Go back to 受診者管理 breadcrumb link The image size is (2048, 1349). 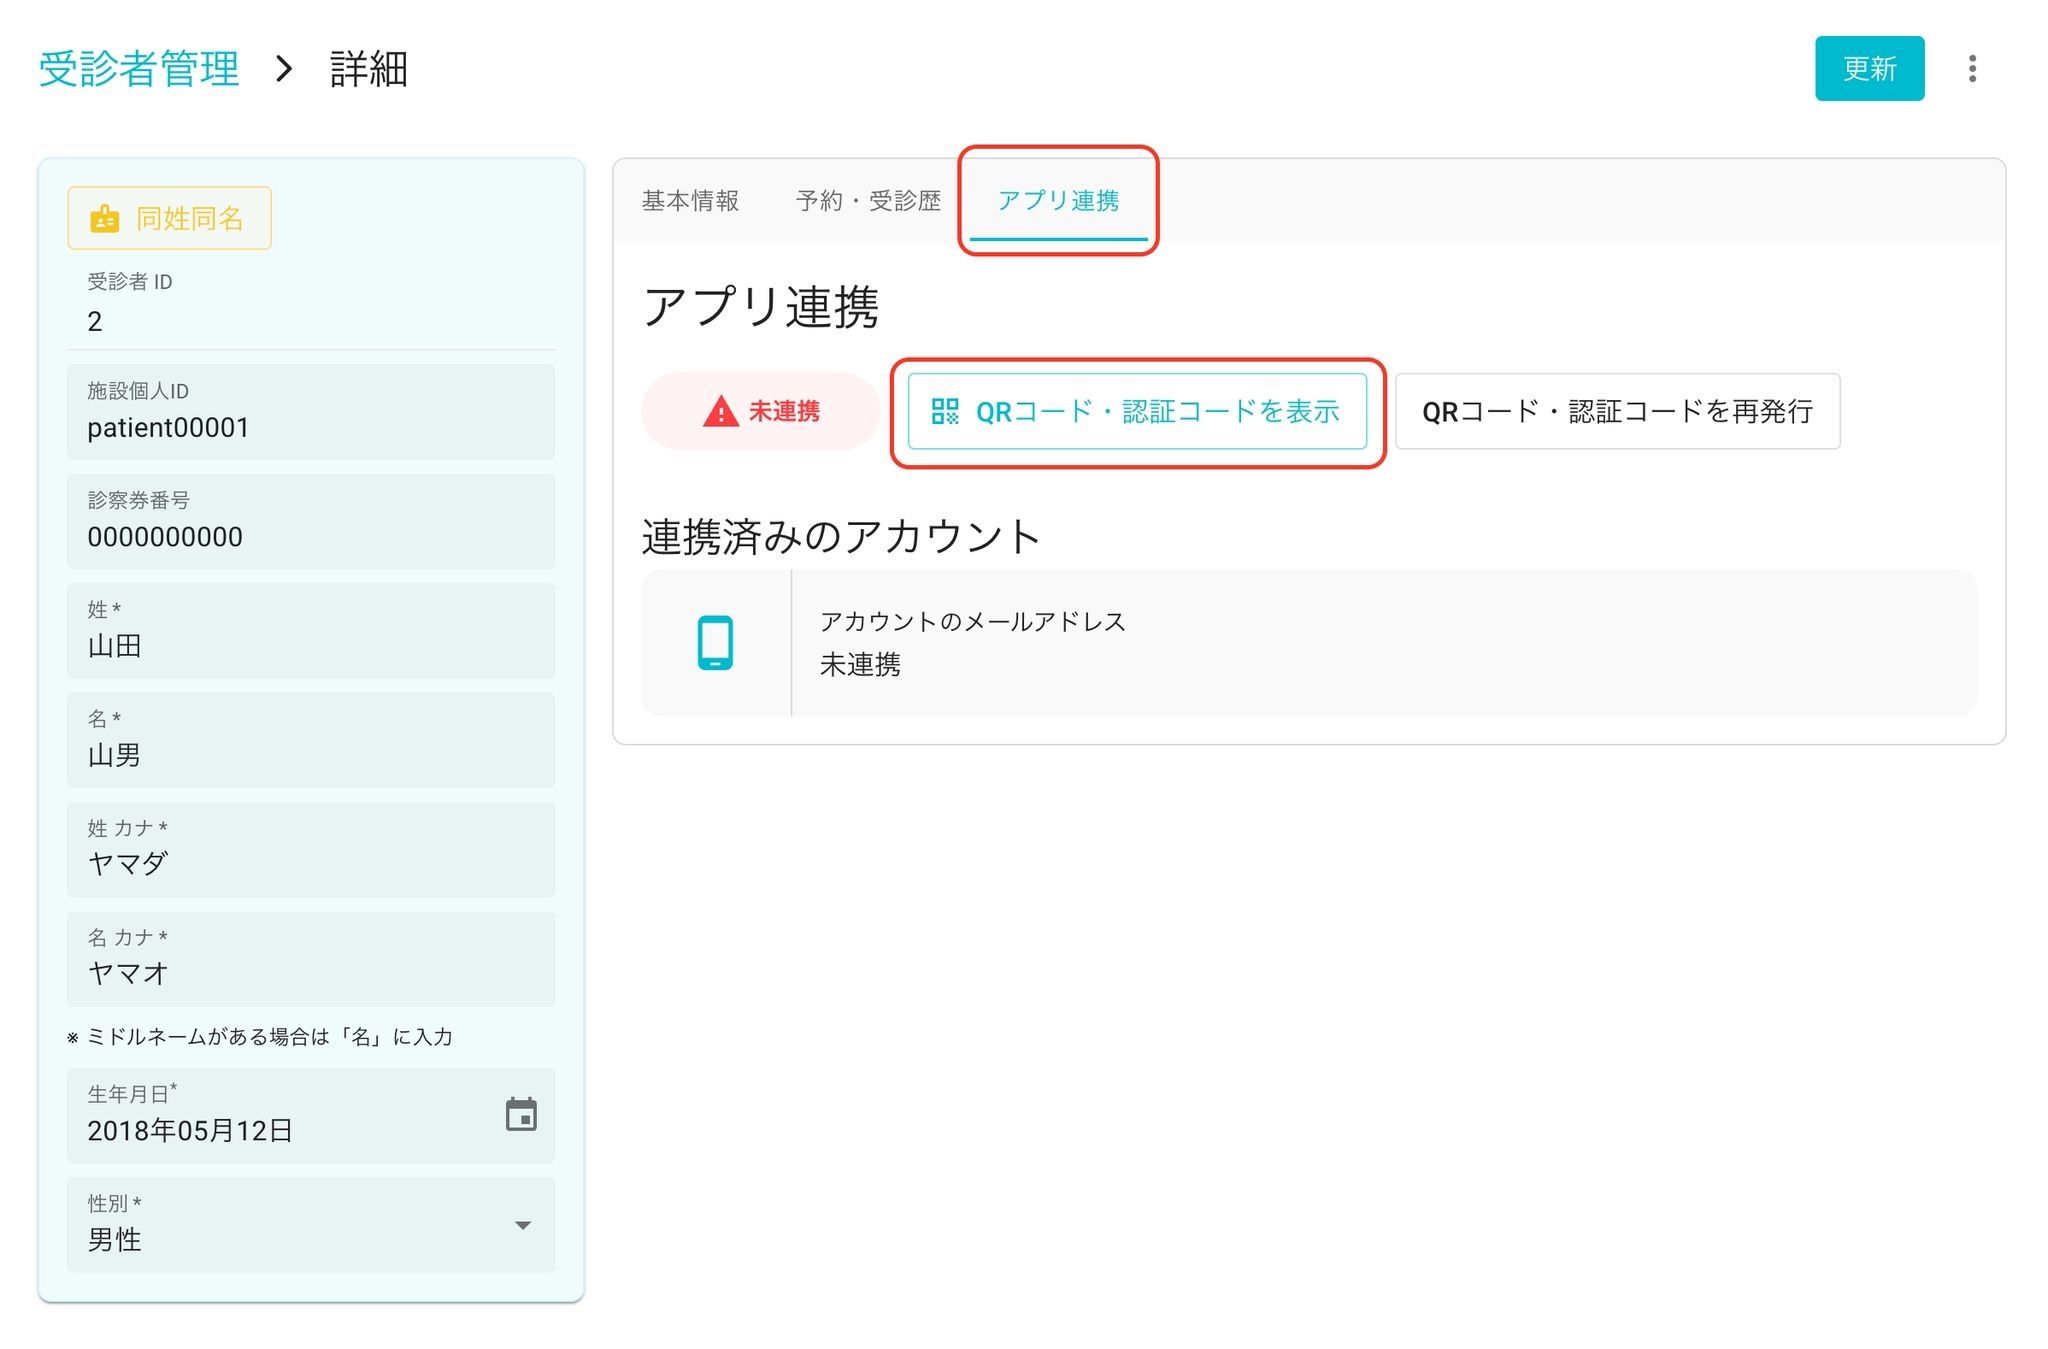pyautogui.click(x=139, y=69)
